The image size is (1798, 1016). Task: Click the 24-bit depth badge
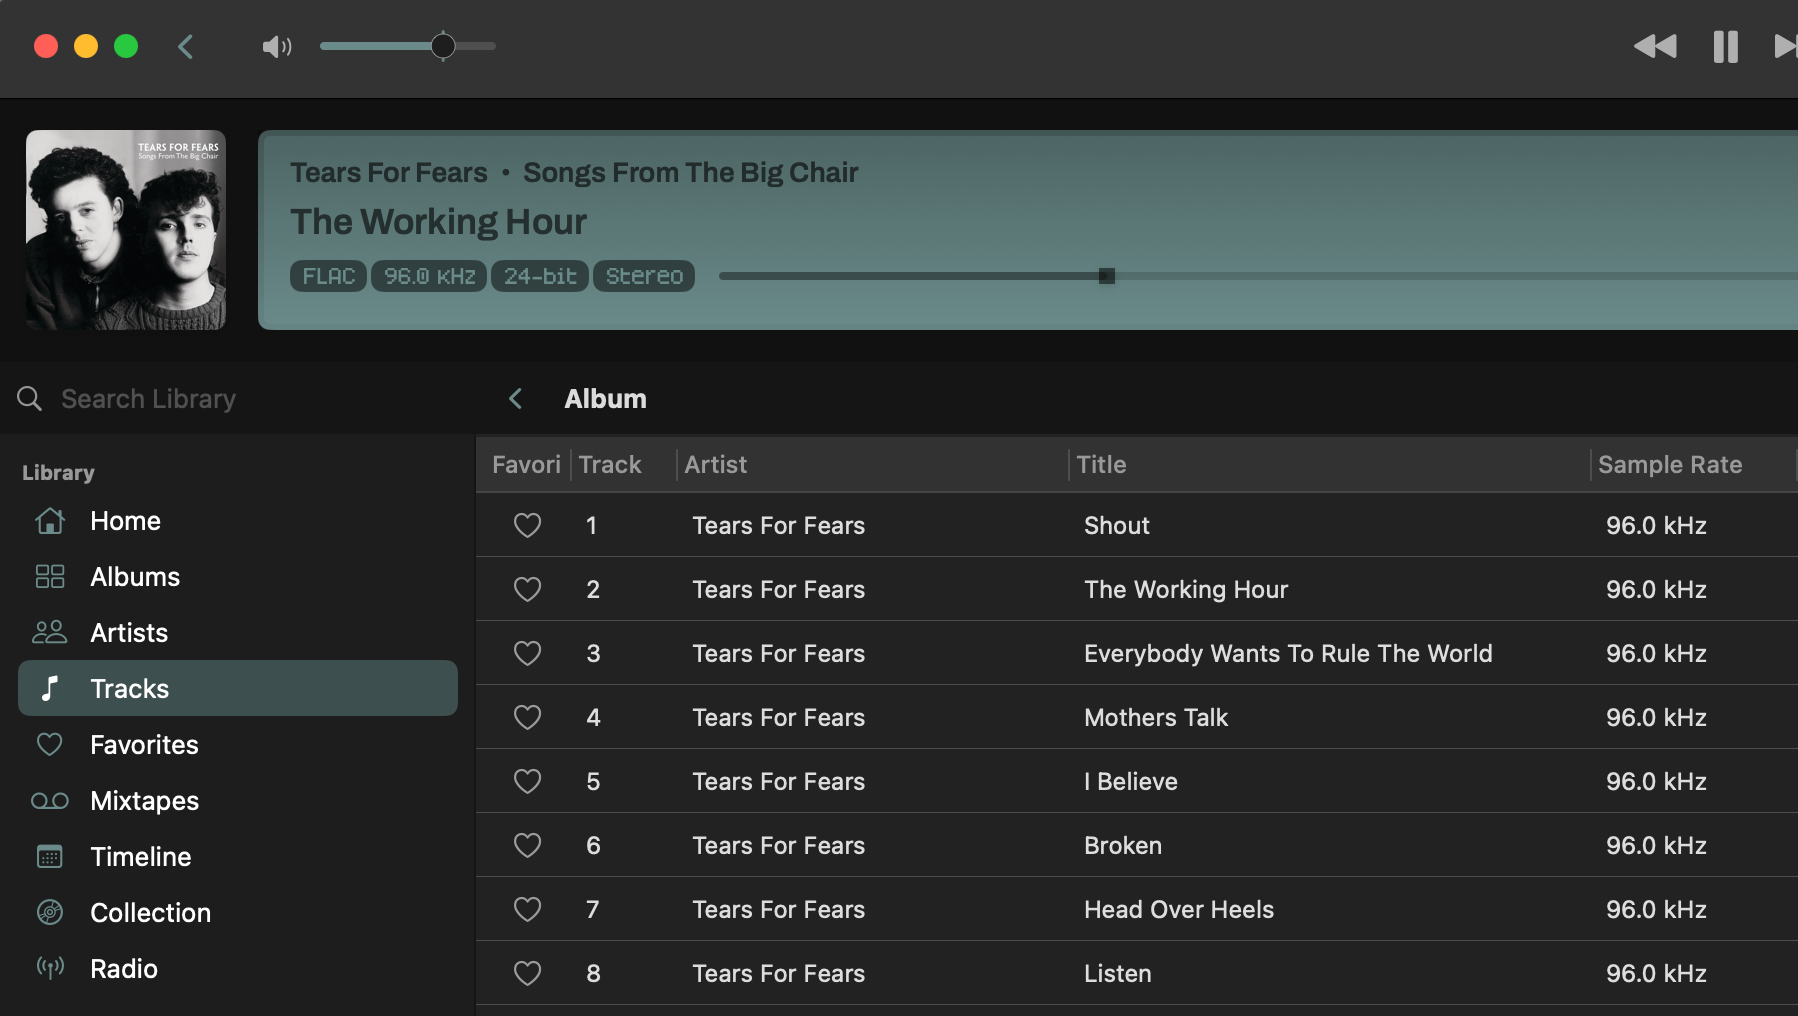tap(540, 276)
